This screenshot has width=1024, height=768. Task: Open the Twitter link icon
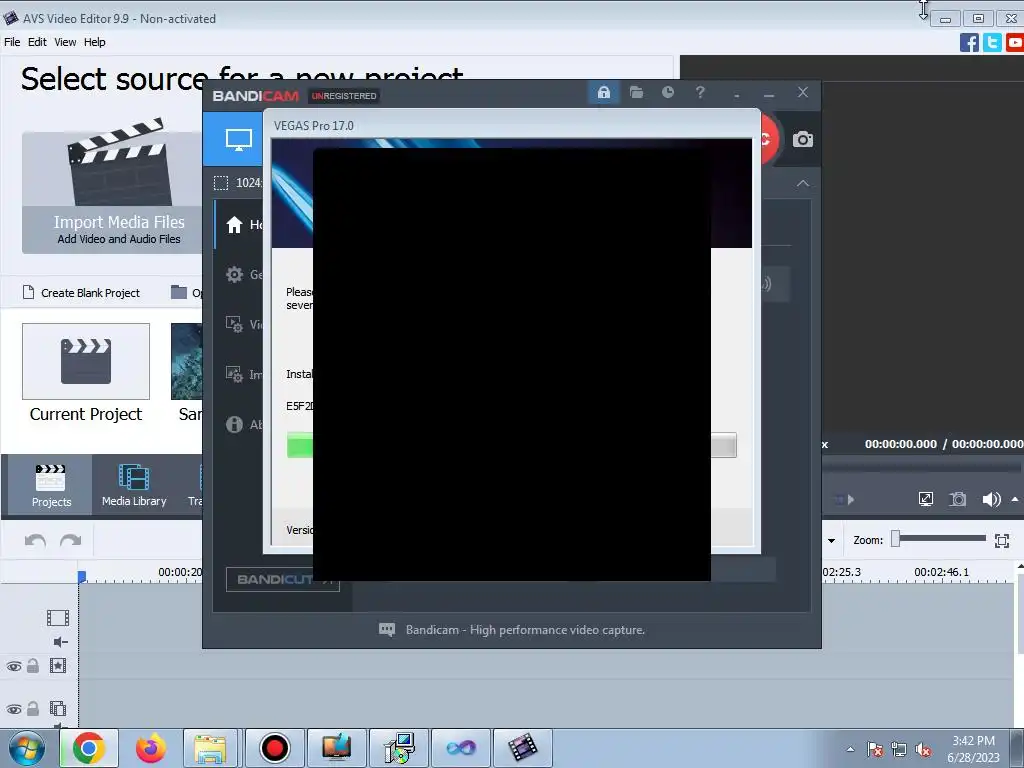pyautogui.click(x=992, y=42)
